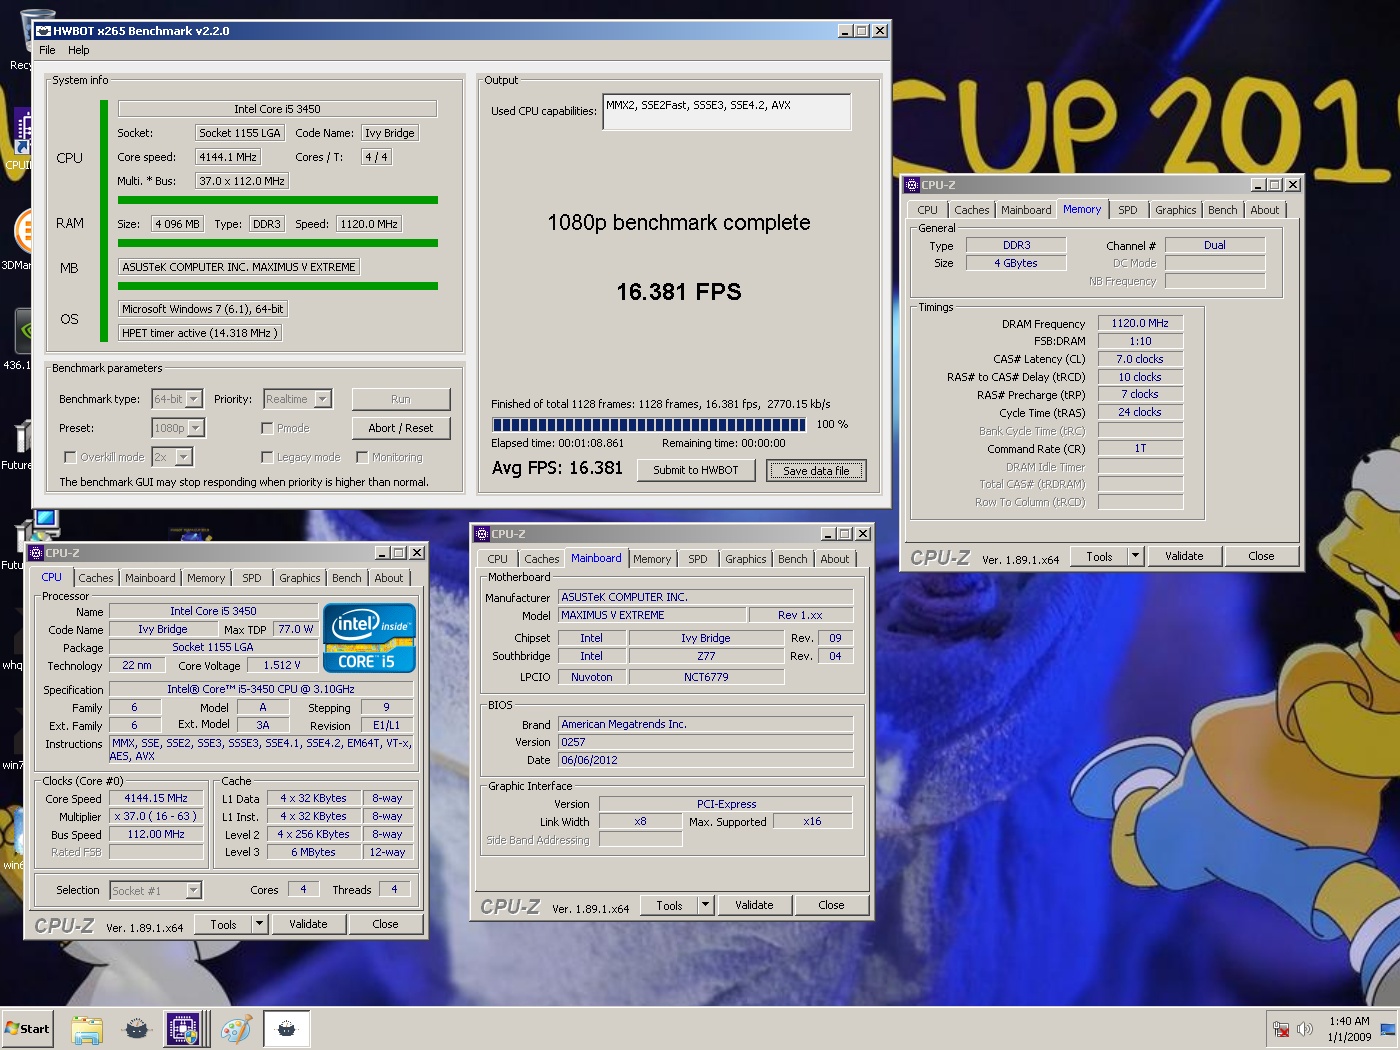
Task: Close the CPU-Z Mainboard window via X
Action: click(862, 534)
